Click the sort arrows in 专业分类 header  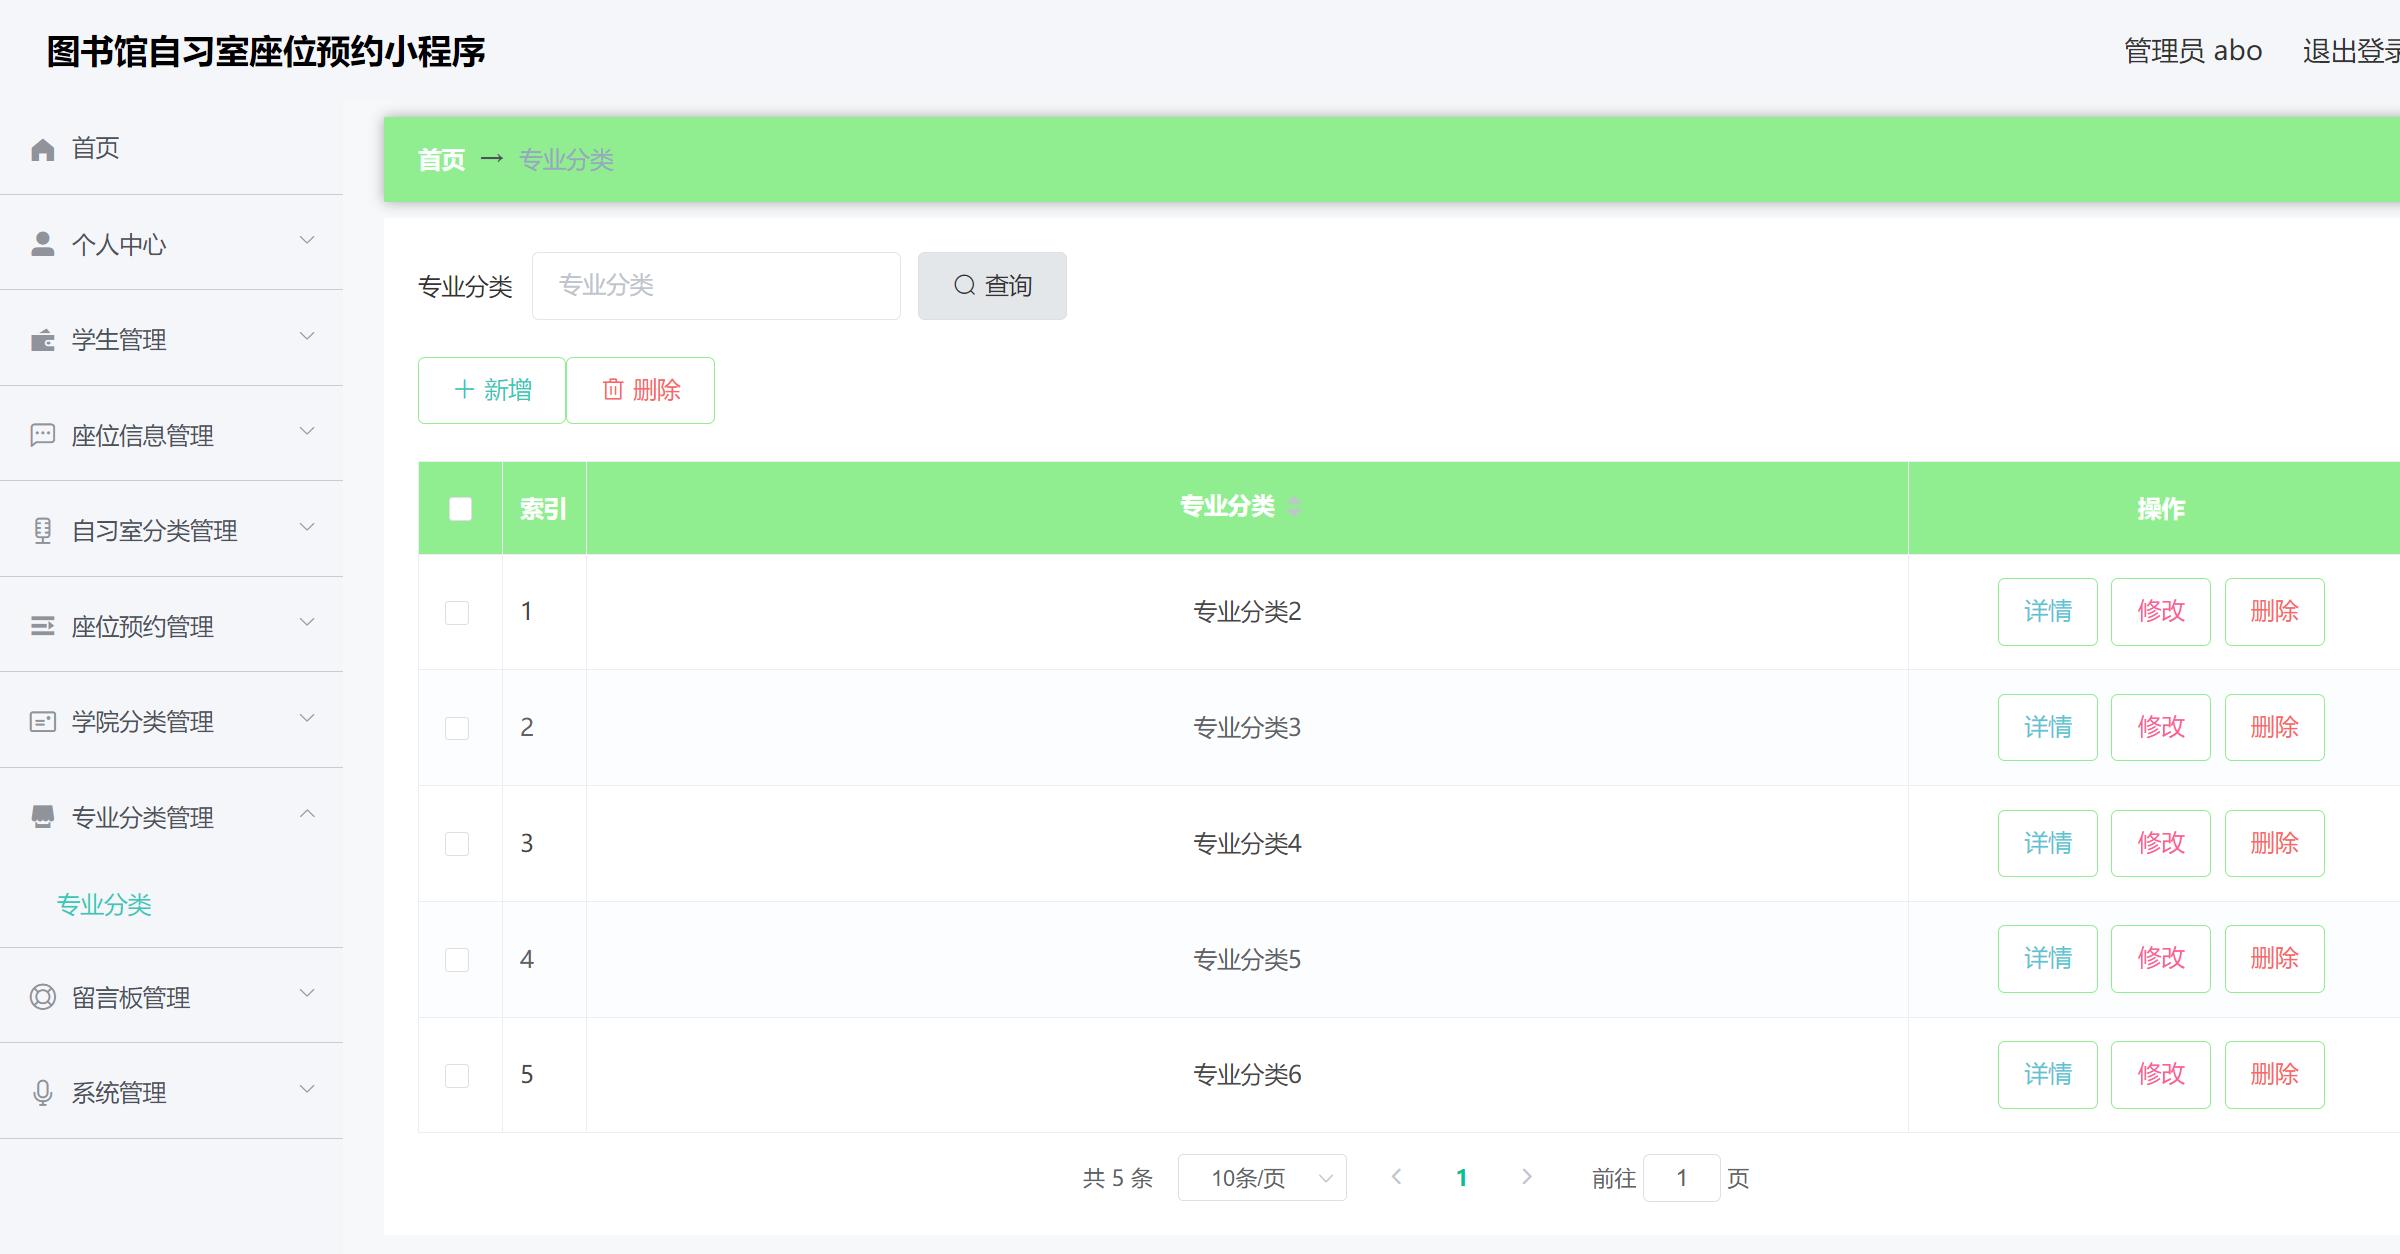pos(1294,507)
